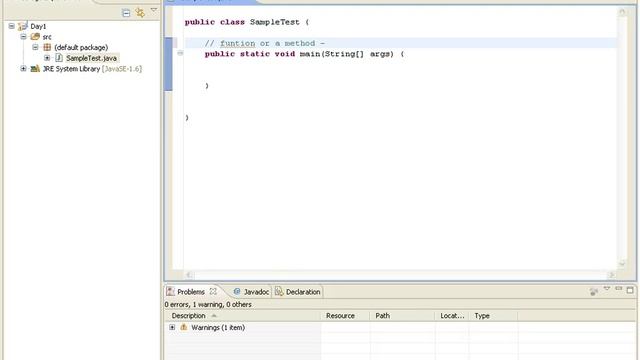
Task: Select the src folder label
Action: 47,37
